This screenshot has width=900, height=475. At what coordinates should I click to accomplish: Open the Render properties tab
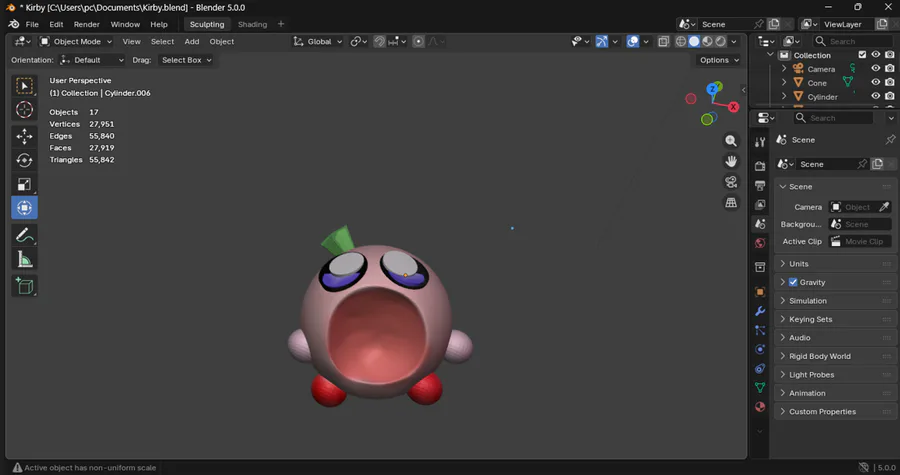(760, 166)
